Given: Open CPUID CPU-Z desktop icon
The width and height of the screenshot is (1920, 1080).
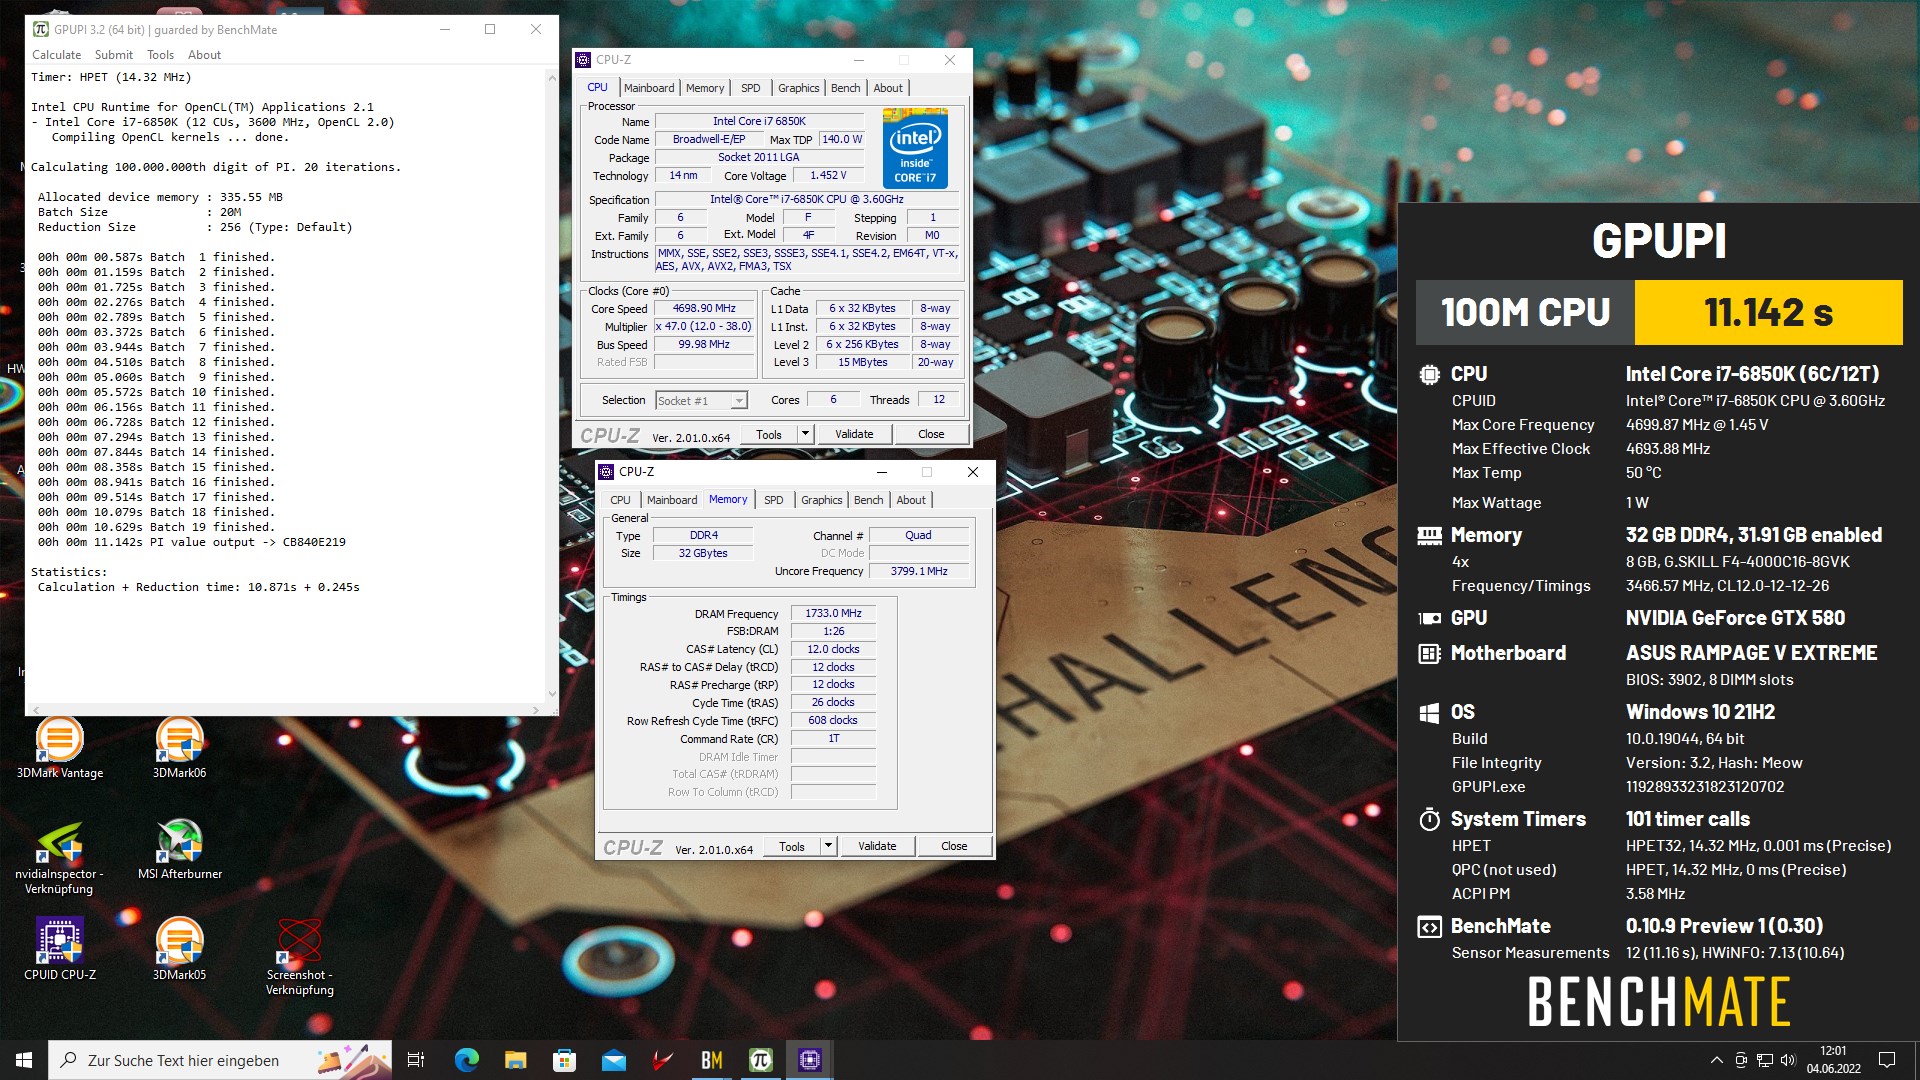Looking at the screenshot, I should (x=60, y=950).
